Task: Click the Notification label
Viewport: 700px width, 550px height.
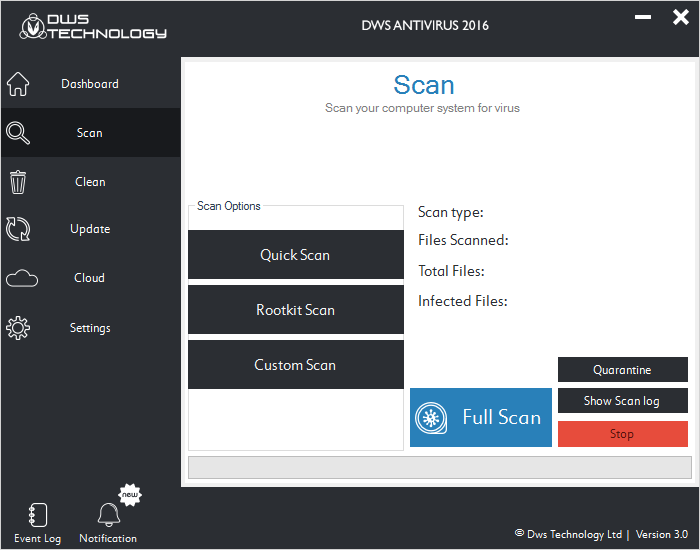Action: pyautogui.click(x=108, y=538)
